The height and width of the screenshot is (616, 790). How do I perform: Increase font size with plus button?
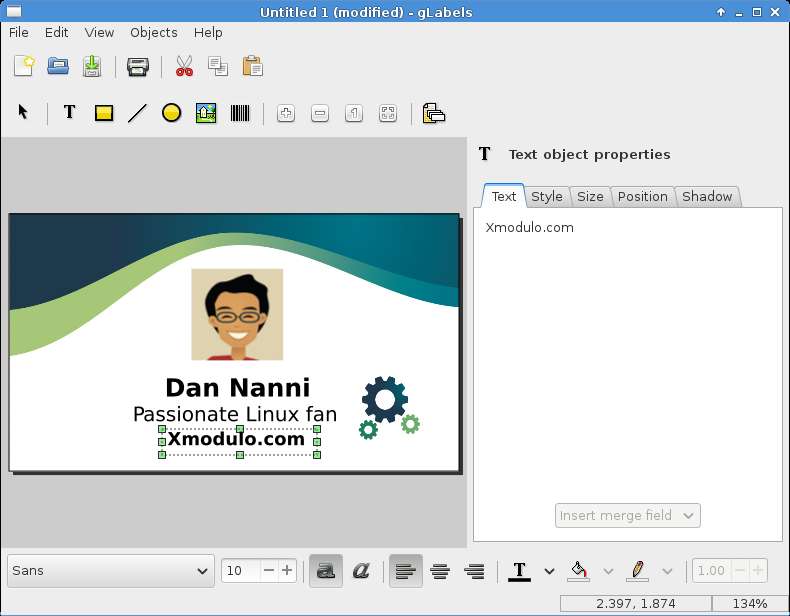pyautogui.click(x=288, y=571)
